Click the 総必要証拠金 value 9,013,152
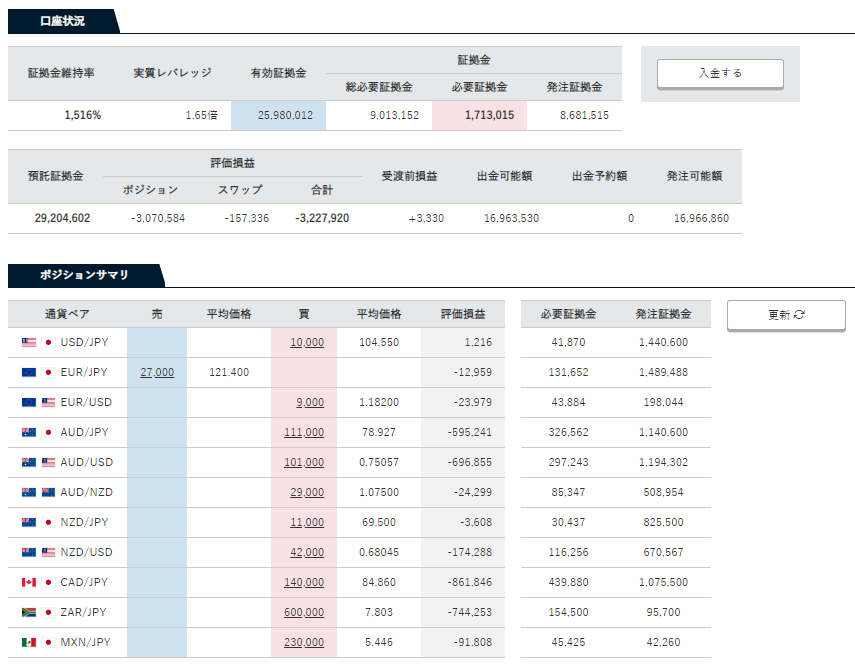The height and width of the screenshot is (667, 855). [x=394, y=115]
